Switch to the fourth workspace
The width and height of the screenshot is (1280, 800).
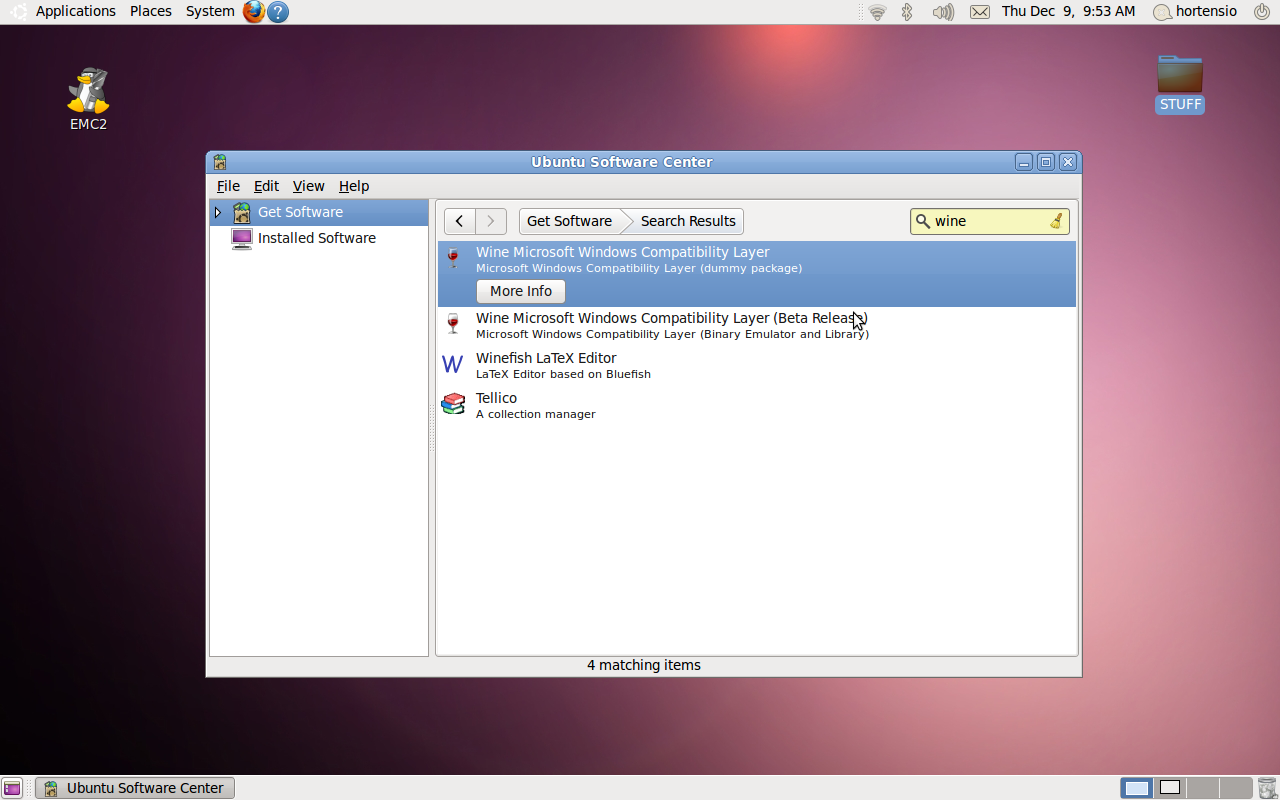tap(1236, 788)
